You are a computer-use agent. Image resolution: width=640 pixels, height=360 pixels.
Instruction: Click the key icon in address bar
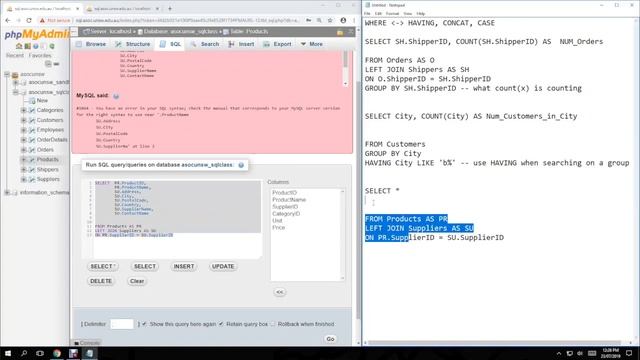(x=309, y=20)
